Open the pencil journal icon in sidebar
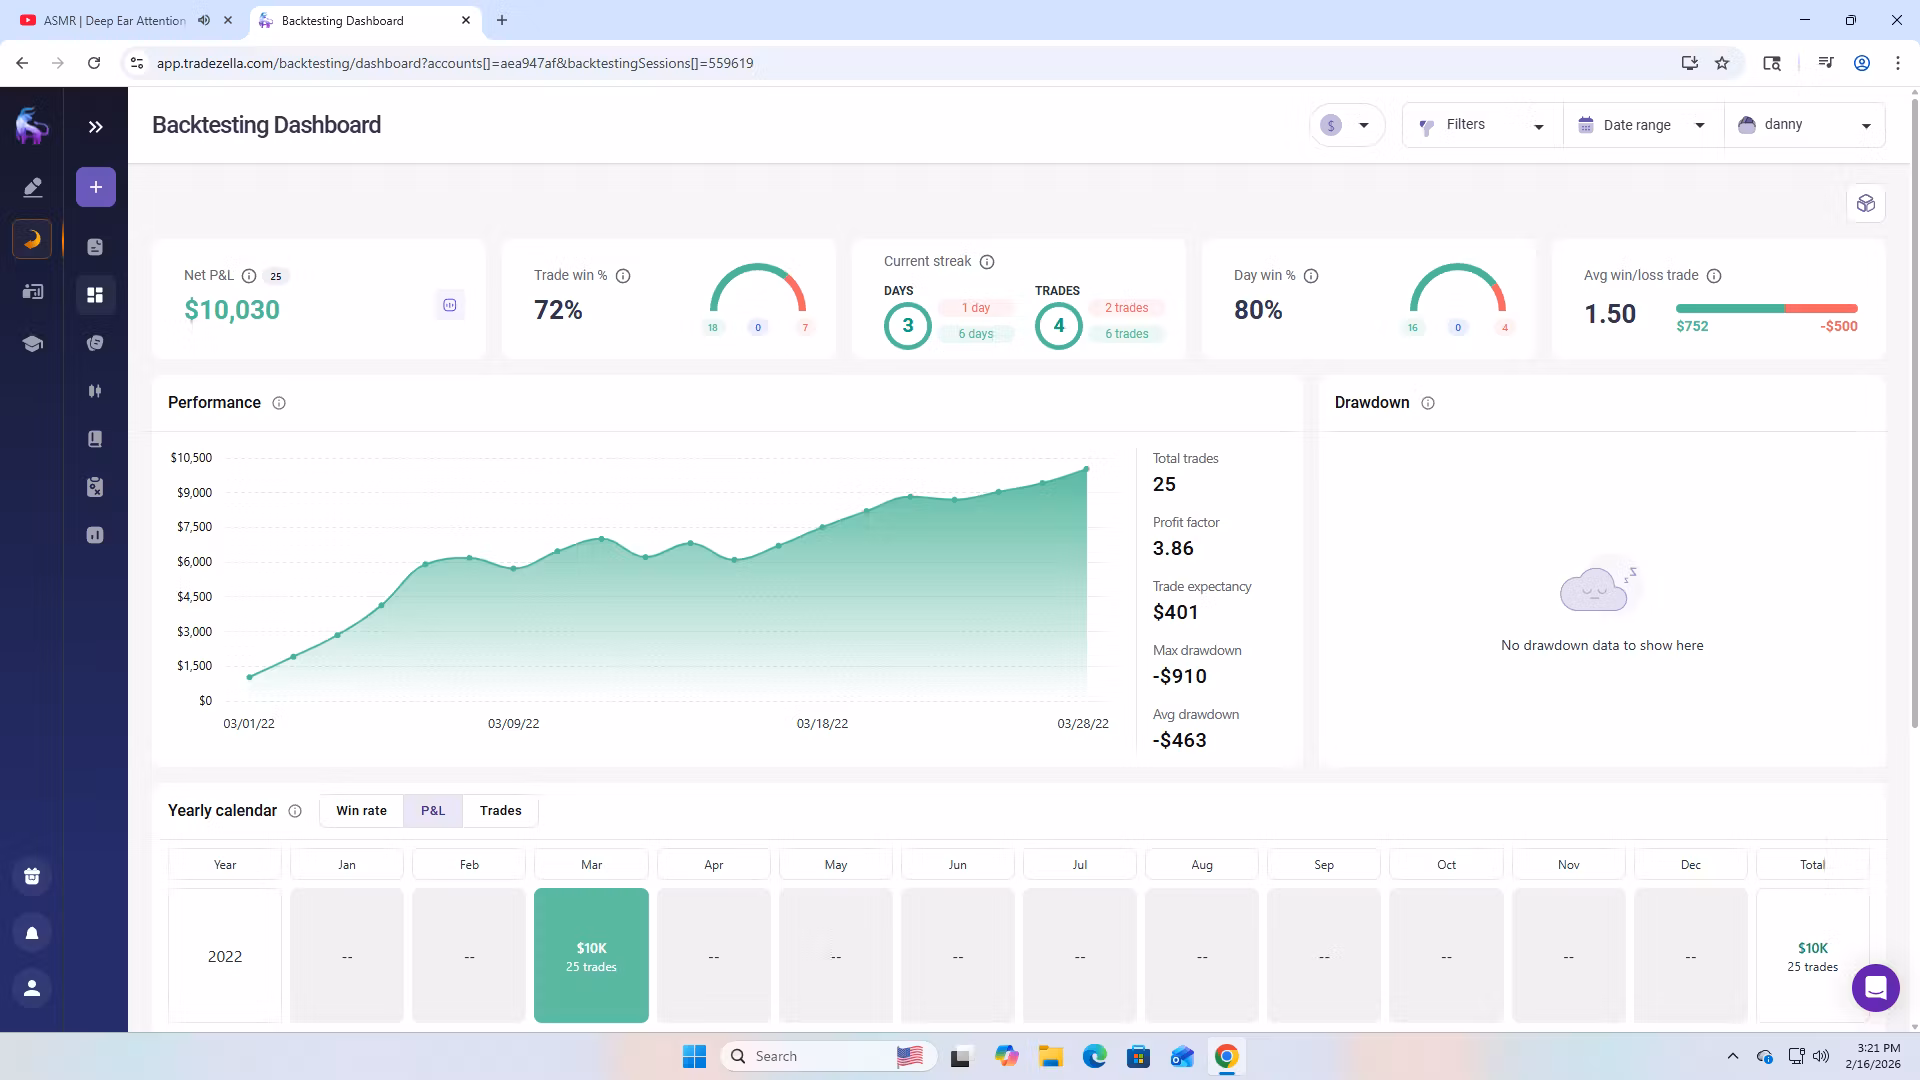This screenshot has height=1080, width=1920. point(32,187)
